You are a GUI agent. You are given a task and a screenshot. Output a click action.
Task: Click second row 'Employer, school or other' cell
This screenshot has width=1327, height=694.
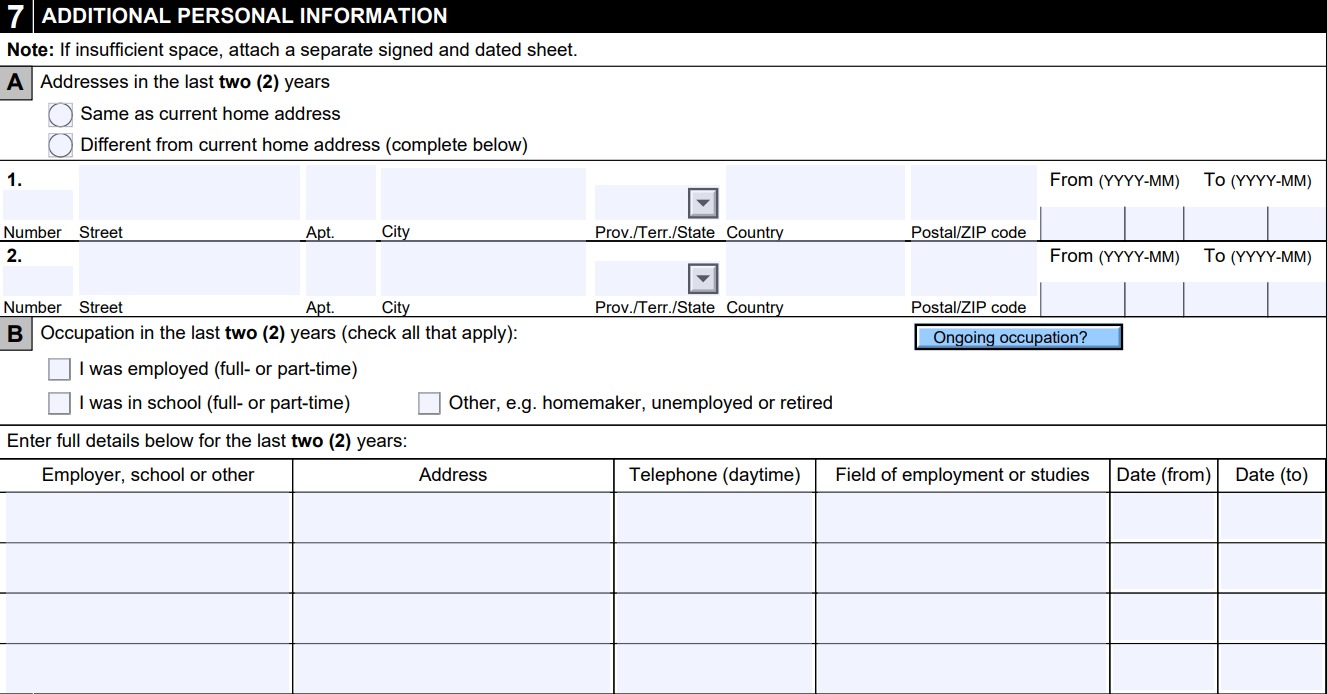148,568
